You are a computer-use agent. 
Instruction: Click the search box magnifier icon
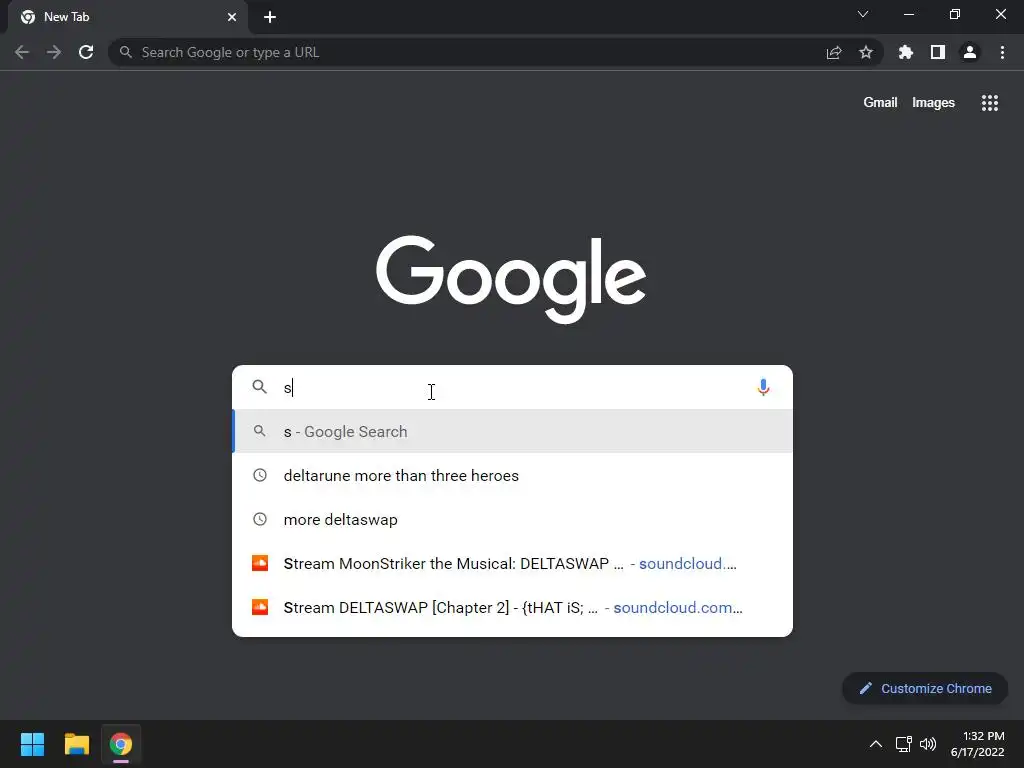pyautogui.click(x=260, y=387)
